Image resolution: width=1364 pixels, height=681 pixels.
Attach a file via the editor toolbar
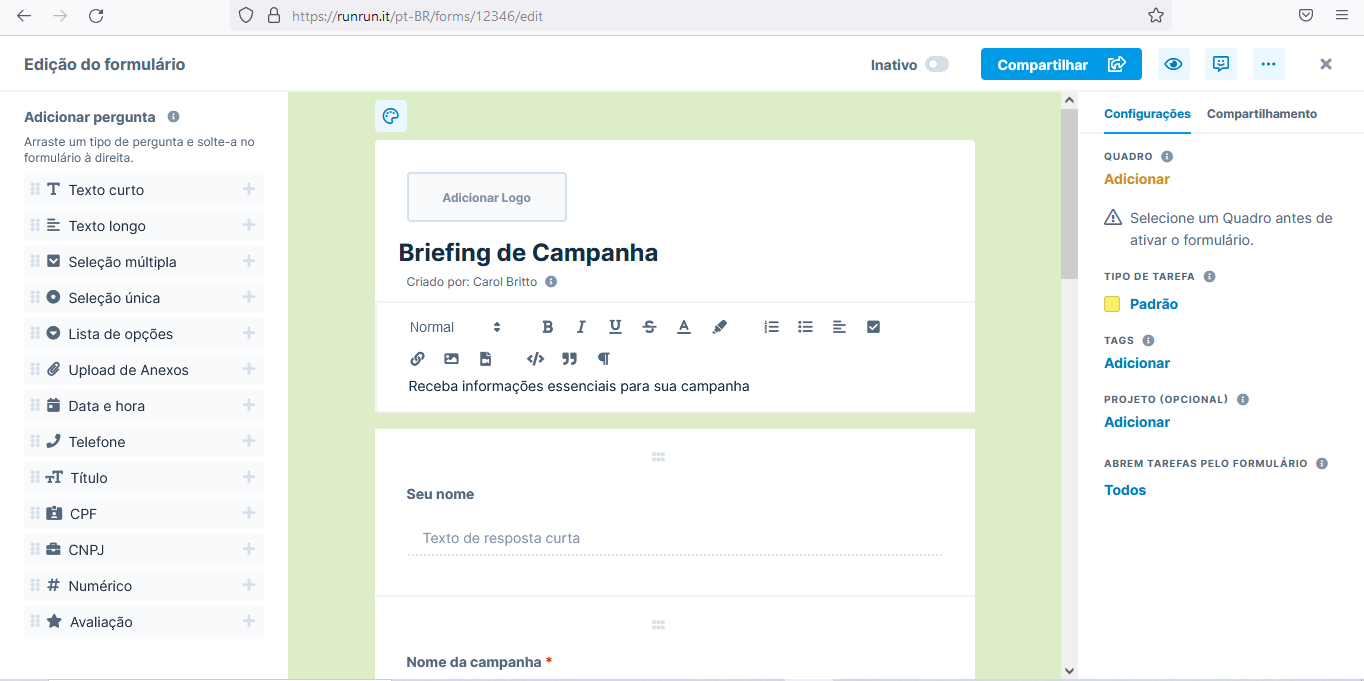(485, 359)
